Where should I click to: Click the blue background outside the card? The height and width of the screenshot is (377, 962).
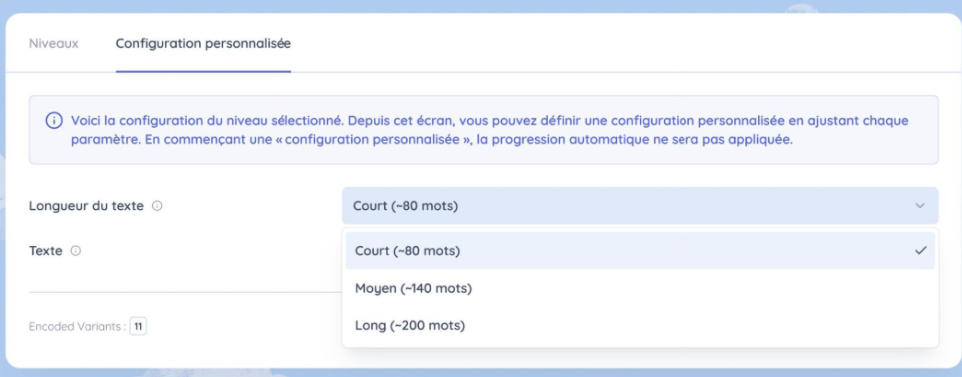479,5
